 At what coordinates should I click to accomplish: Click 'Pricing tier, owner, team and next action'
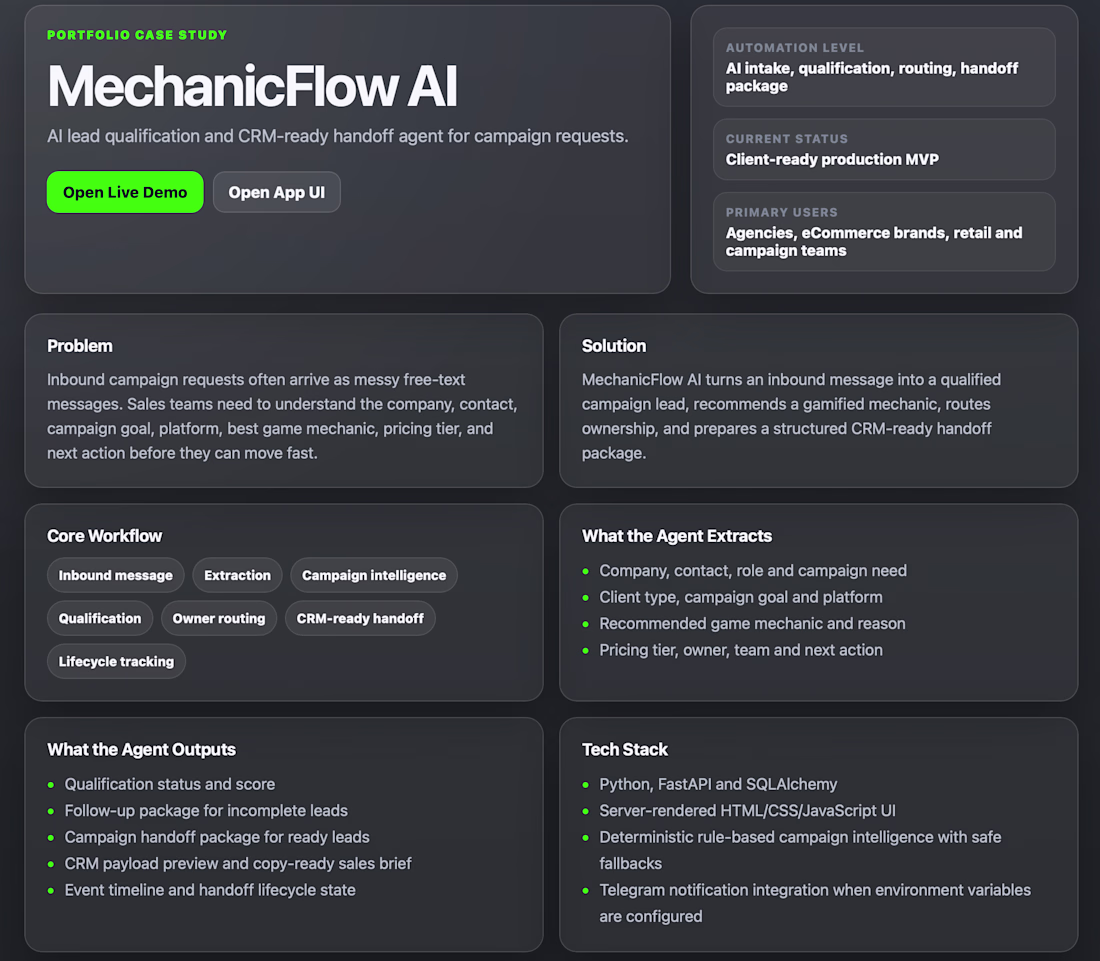tap(741, 650)
